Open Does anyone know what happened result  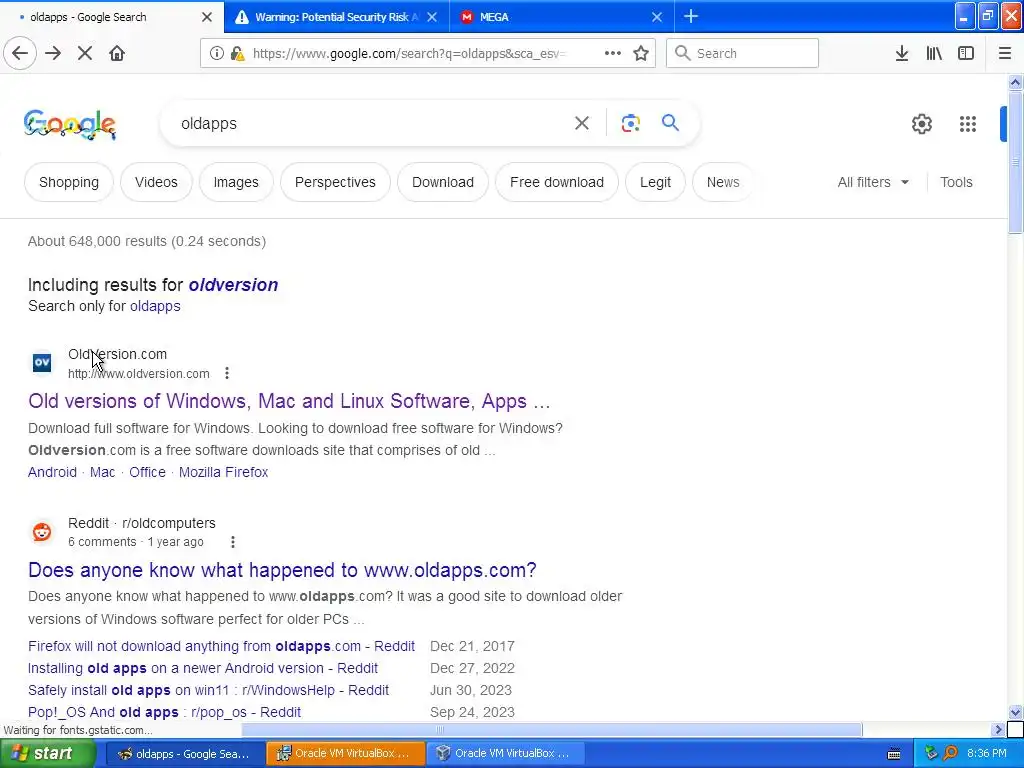(x=282, y=570)
